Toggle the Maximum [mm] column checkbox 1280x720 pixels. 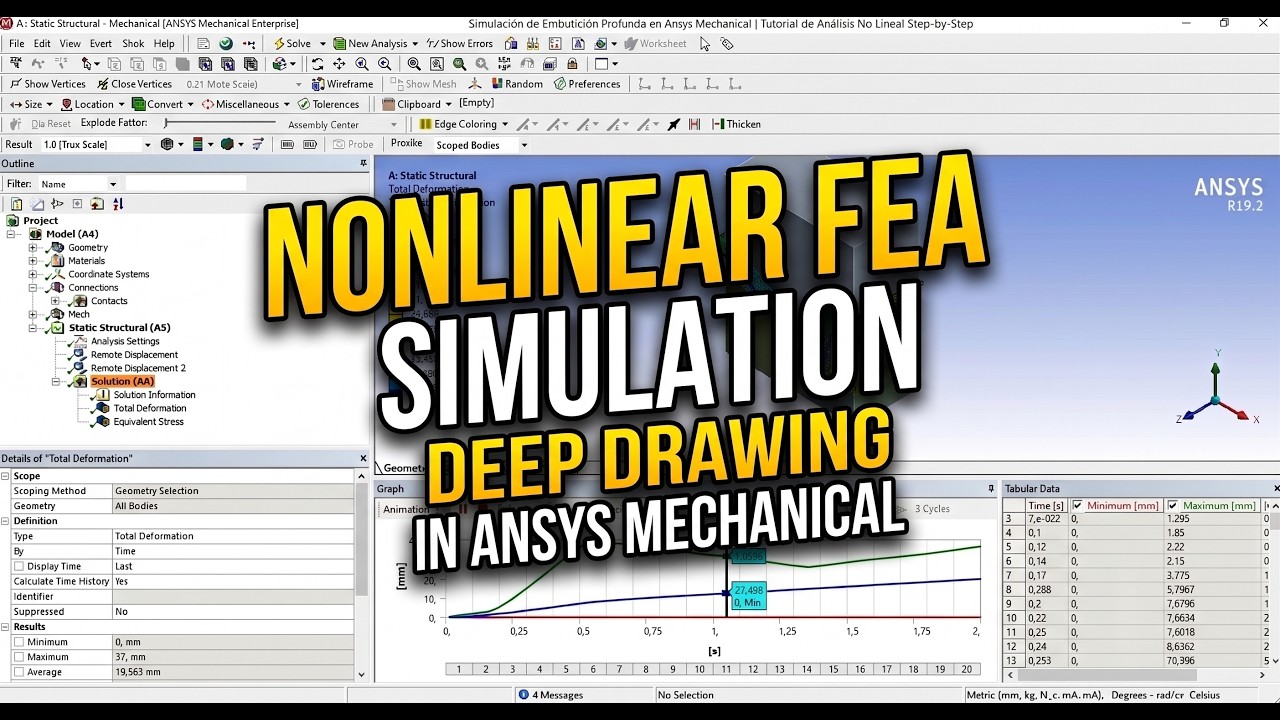(1172, 506)
